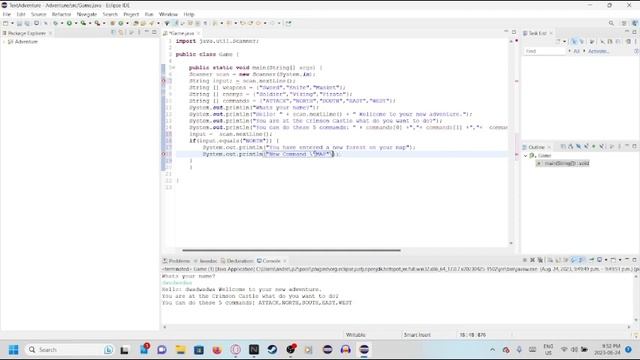Click the green Run button in toolbar

(69, 23)
